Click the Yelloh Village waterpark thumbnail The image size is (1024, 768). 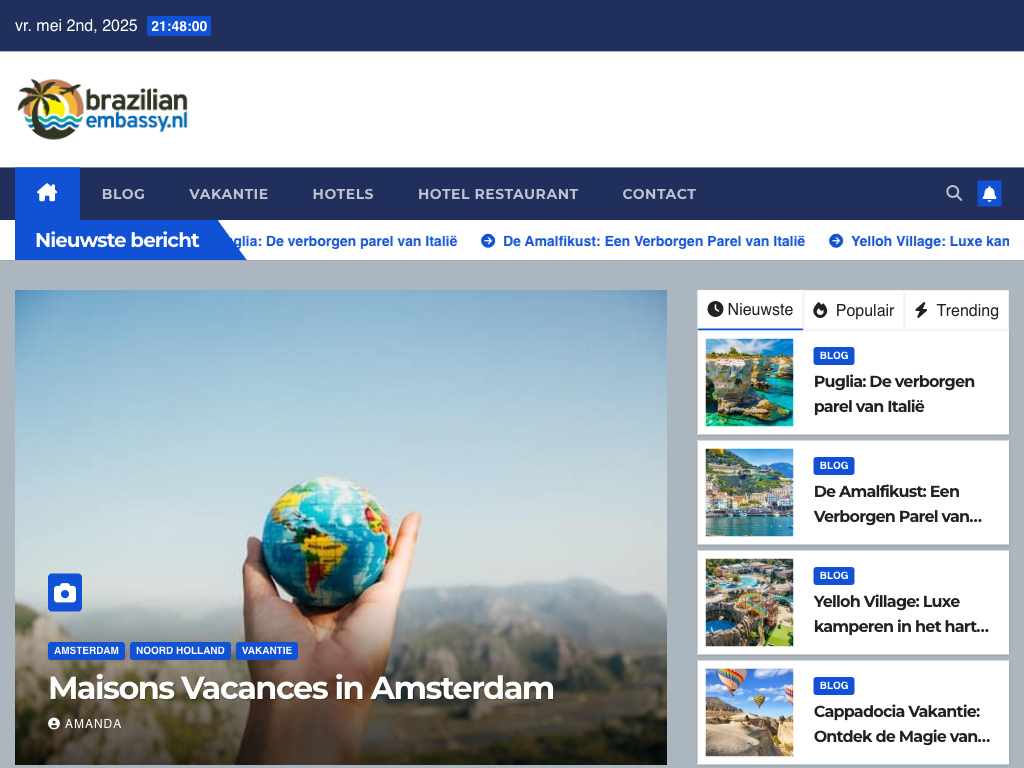point(749,602)
